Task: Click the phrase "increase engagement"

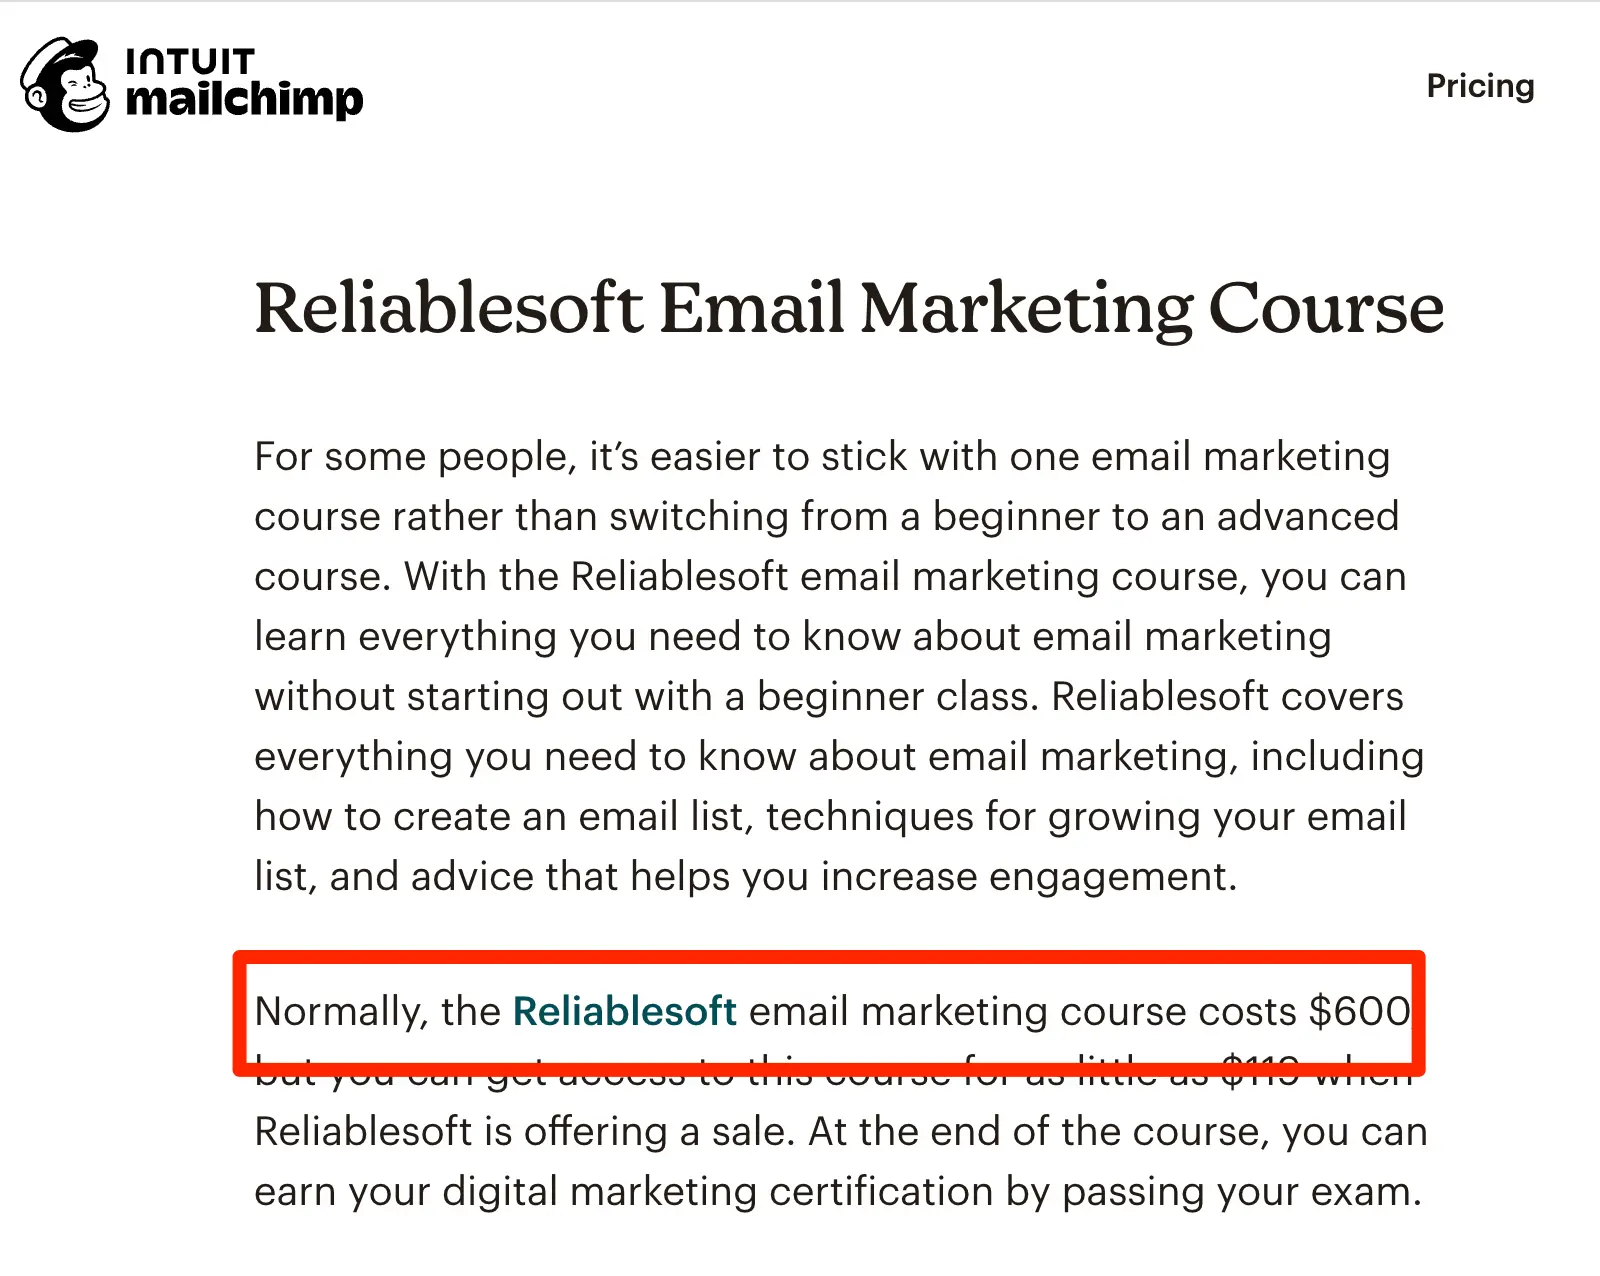Action: click(x=1028, y=877)
